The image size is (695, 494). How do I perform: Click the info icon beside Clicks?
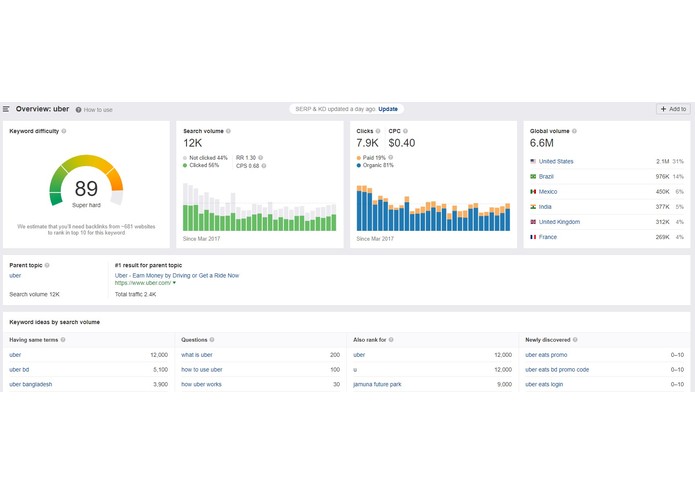pos(378,131)
